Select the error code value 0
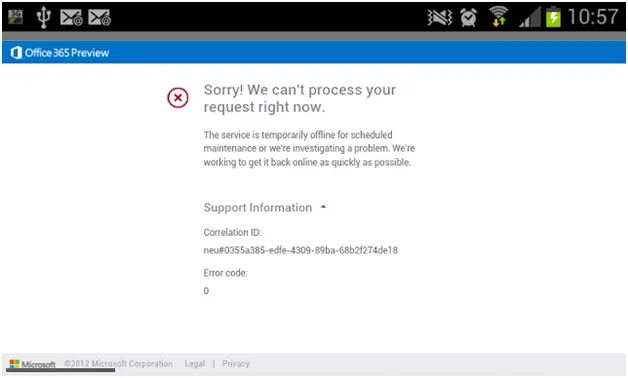The width and height of the screenshot is (628, 378). (206, 291)
